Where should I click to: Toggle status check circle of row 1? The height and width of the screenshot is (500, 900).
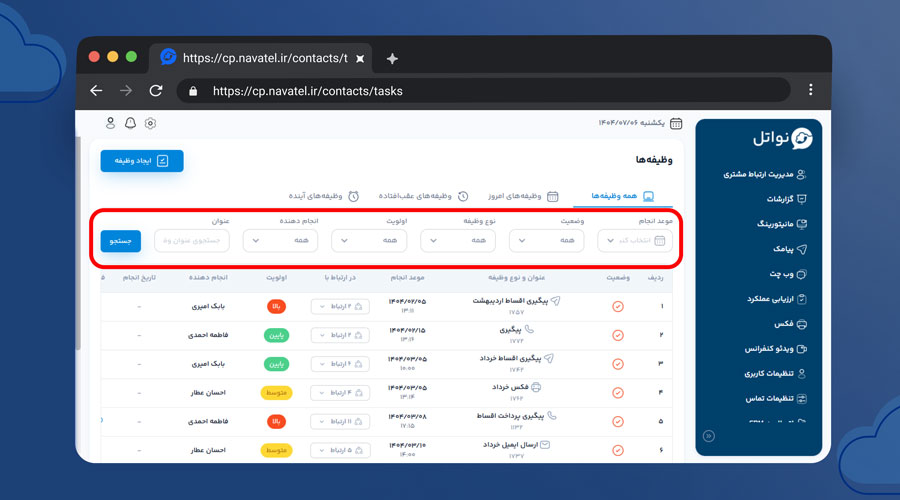point(617,306)
